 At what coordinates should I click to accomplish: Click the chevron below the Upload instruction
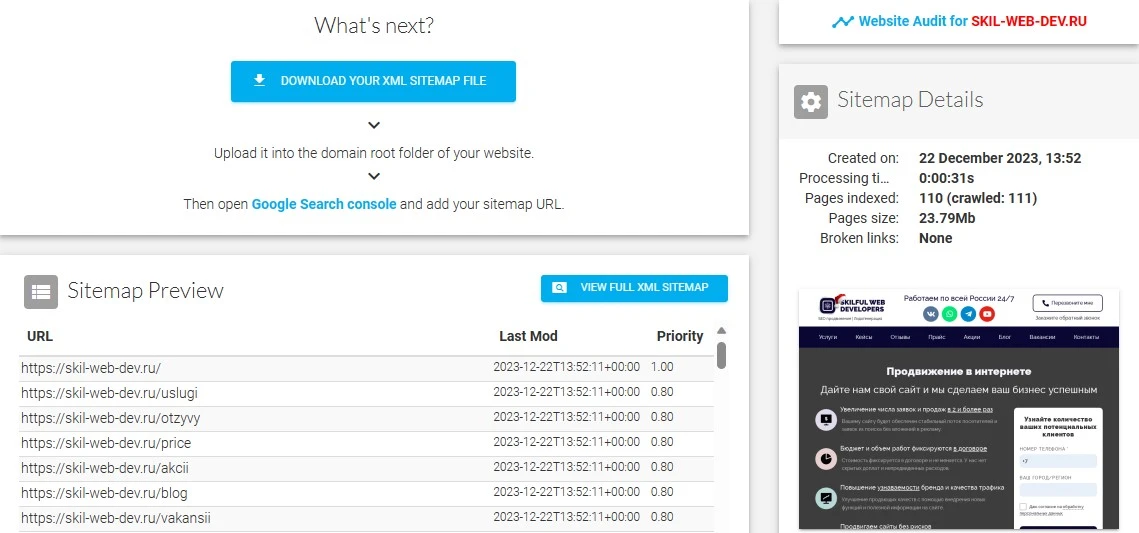click(374, 176)
